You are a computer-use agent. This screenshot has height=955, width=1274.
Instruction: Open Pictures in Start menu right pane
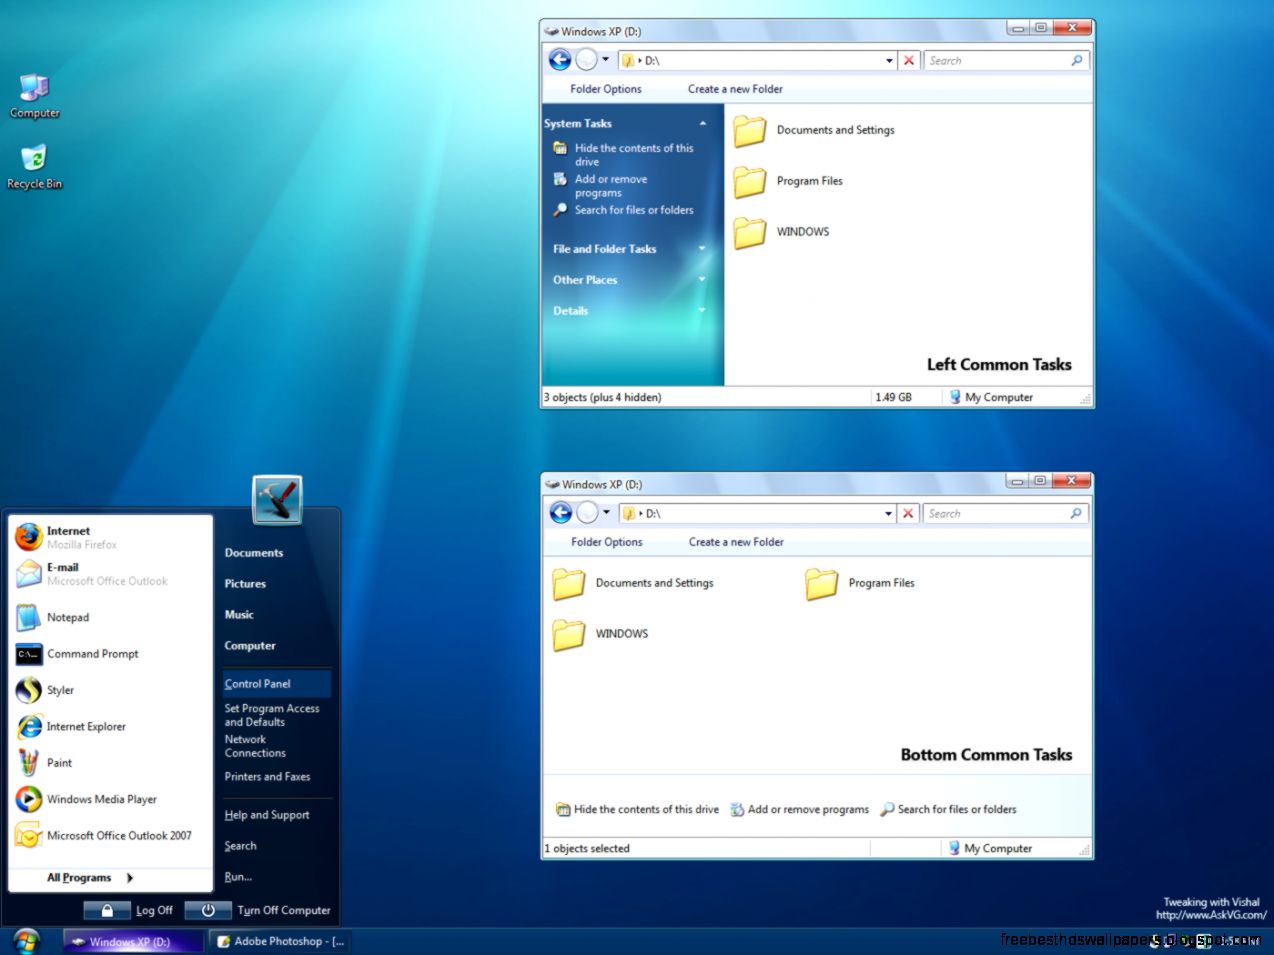(245, 584)
